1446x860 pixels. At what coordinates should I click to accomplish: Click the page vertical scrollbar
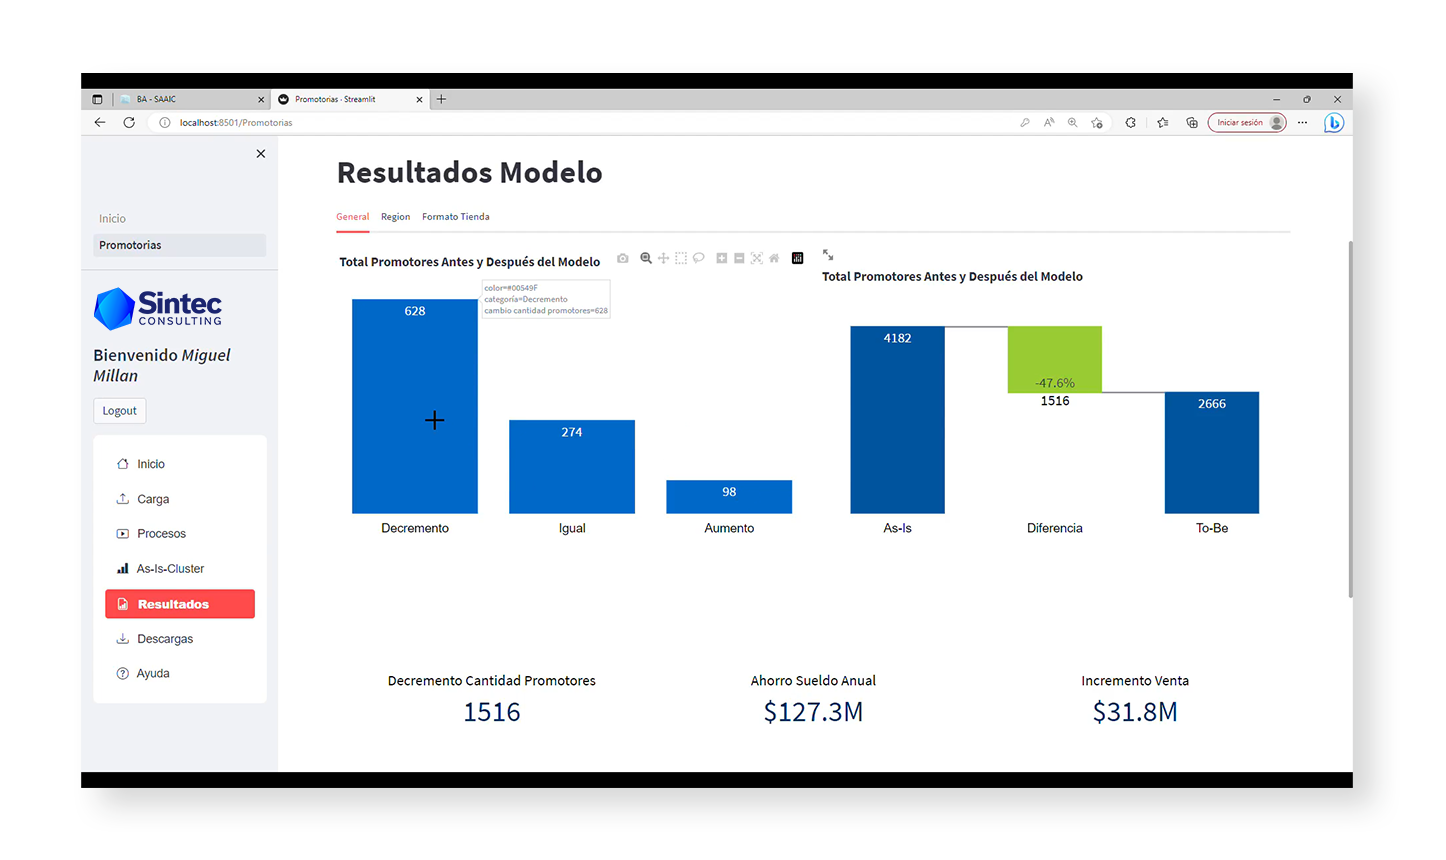[1350, 418]
